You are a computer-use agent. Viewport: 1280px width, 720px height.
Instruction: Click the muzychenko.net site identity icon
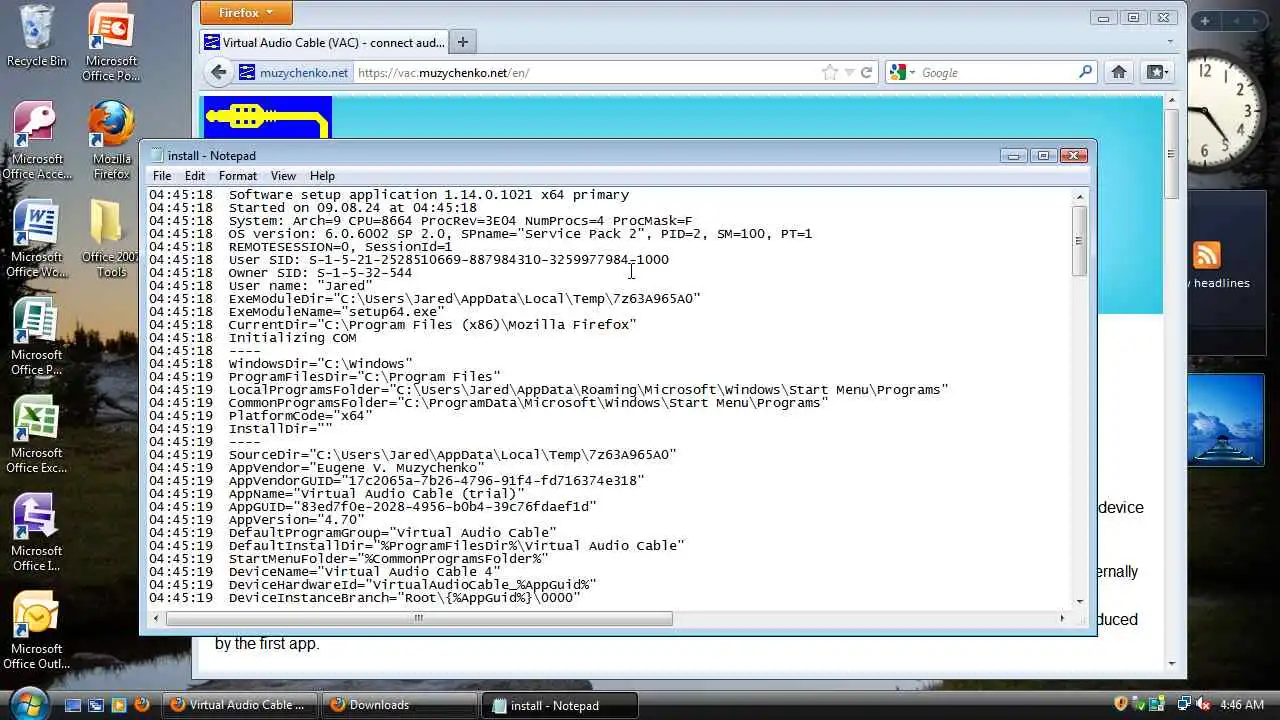247,72
